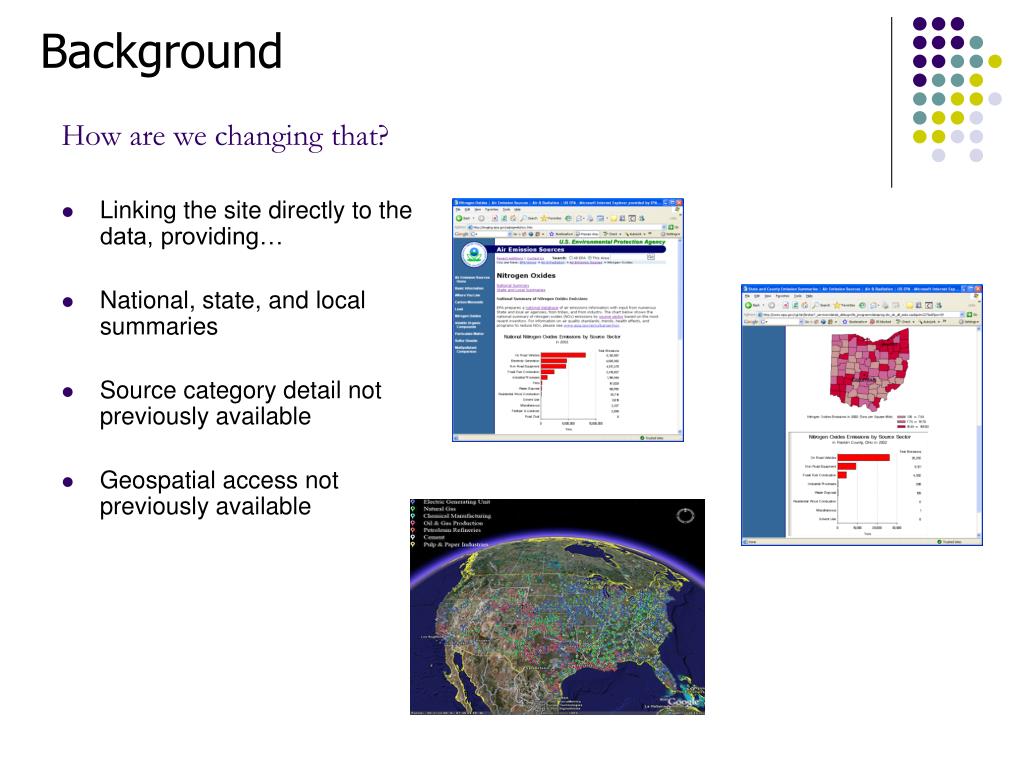1024x768 pixels.
Task: Click 'Pulp & Paper Industries' legend entry
Action: click(x=455, y=544)
